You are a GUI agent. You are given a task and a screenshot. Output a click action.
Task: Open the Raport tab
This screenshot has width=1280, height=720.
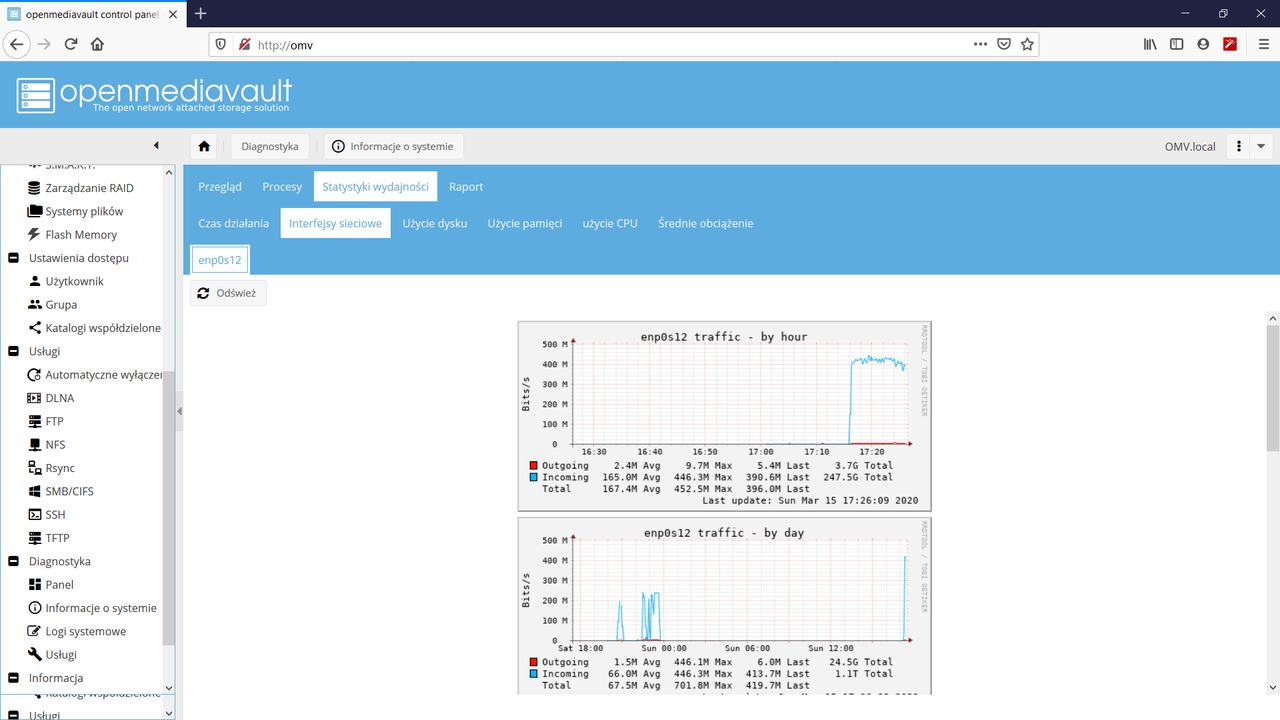[x=466, y=187]
